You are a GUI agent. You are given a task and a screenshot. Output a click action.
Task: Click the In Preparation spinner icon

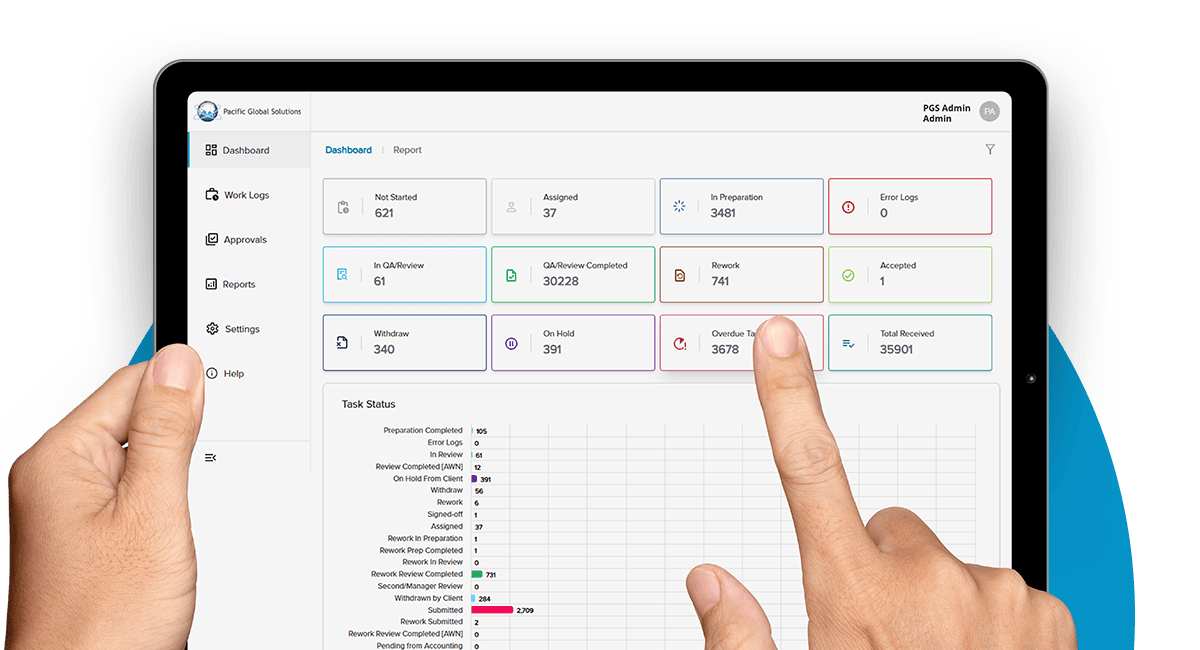click(680, 207)
